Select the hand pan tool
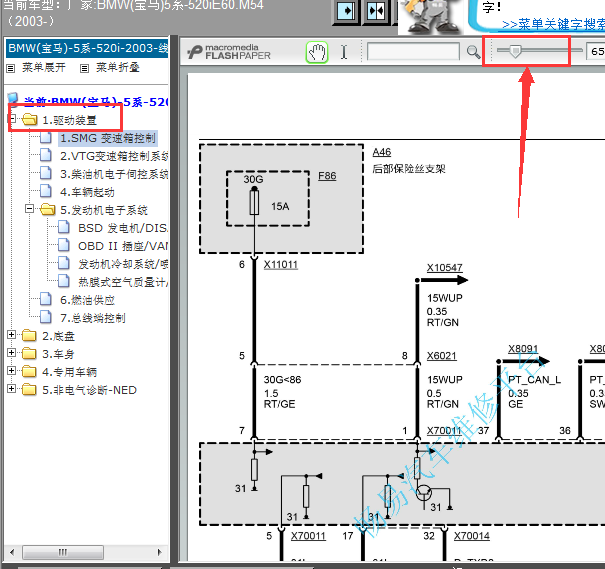 pyautogui.click(x=317, y=52)
